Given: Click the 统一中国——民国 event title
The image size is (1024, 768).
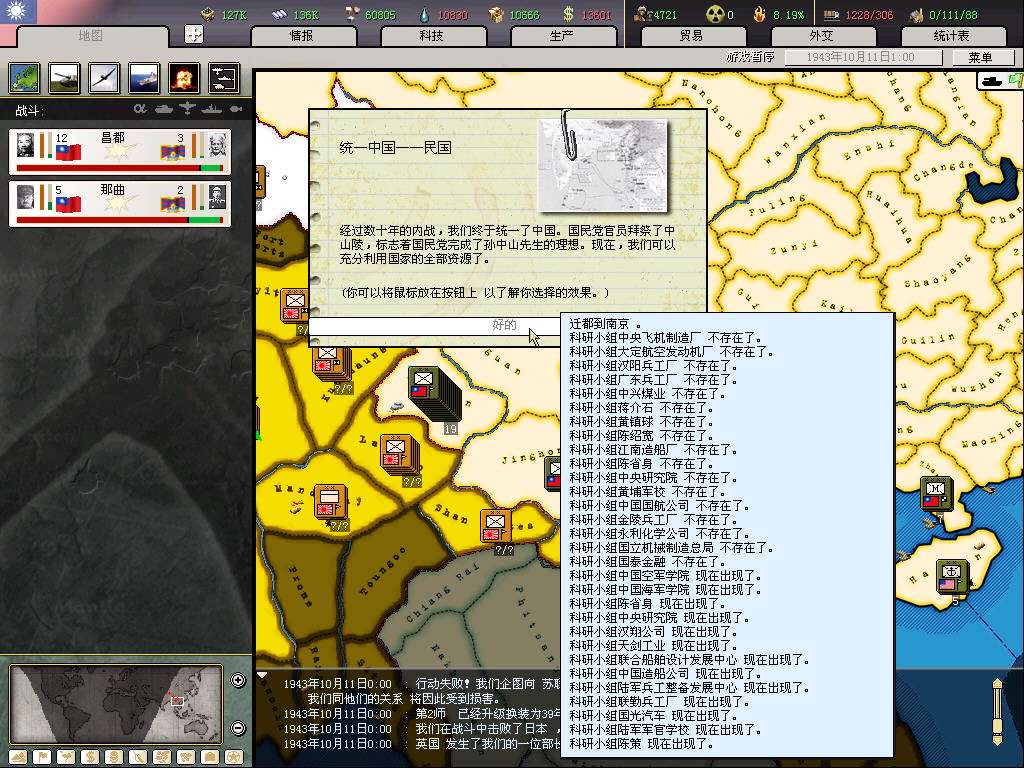Looking at the screenshot, I should pos(395,148).
